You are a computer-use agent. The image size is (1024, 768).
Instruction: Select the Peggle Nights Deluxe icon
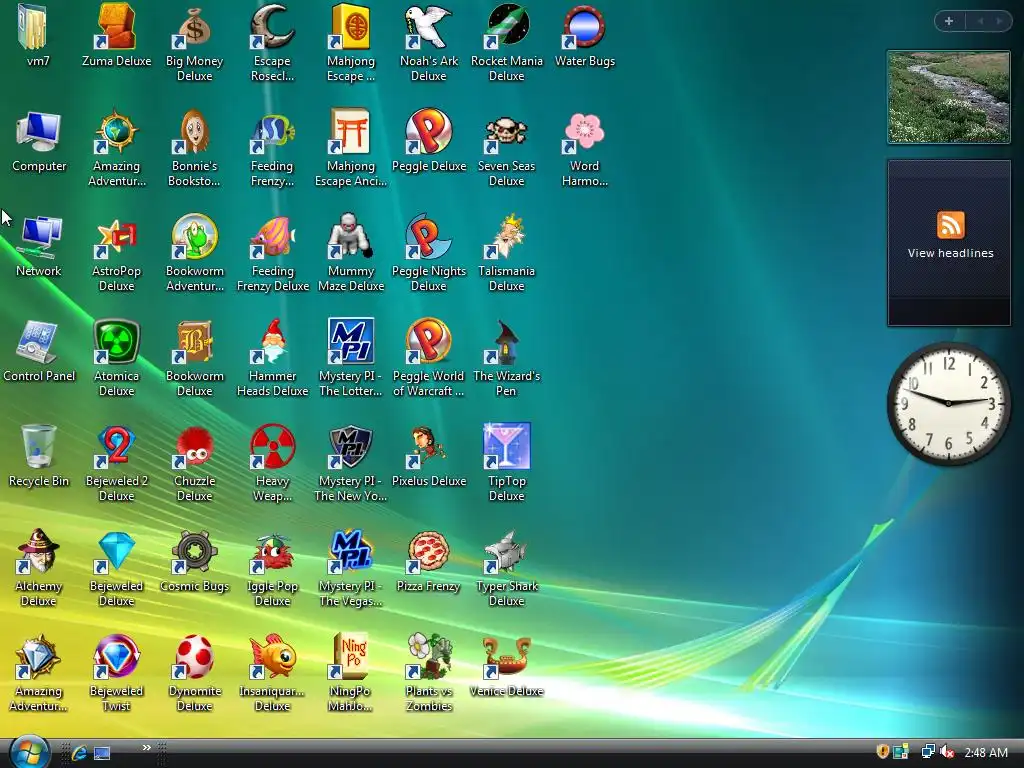pos(428,236)
